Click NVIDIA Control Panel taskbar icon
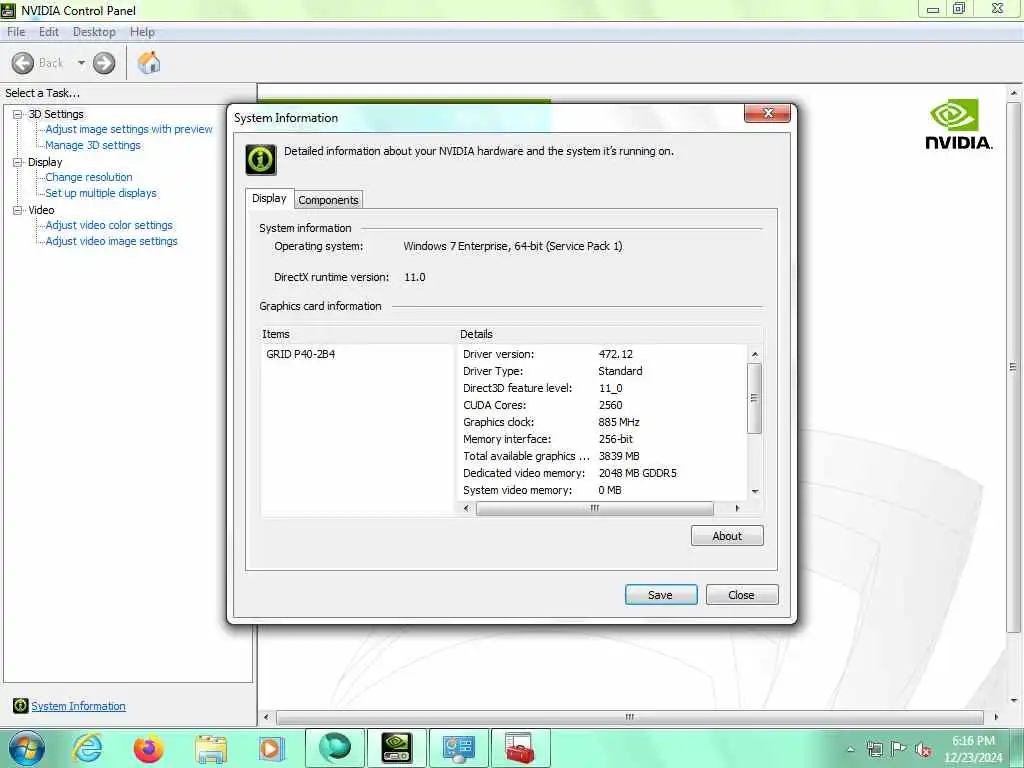Screen dimensions: 1024x768 point(396,748)
